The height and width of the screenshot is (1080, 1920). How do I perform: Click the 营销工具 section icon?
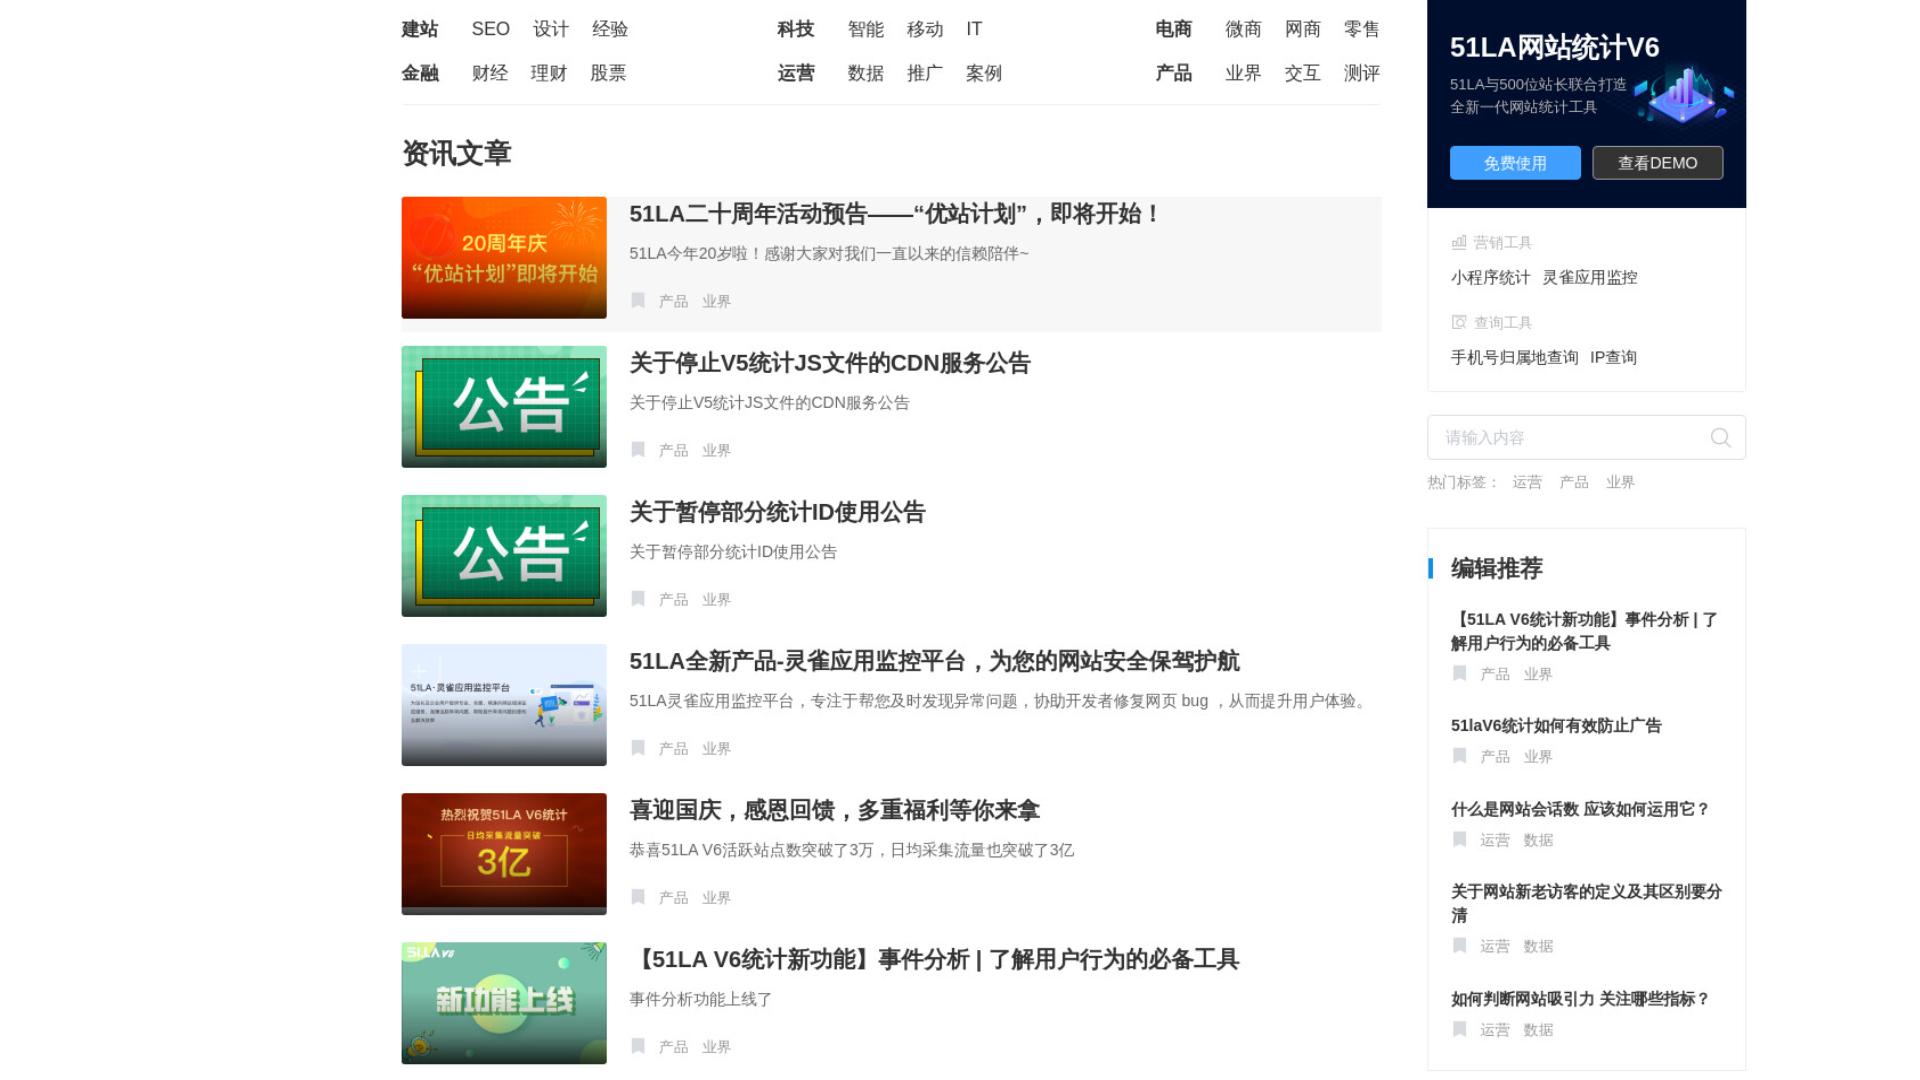1459,242
